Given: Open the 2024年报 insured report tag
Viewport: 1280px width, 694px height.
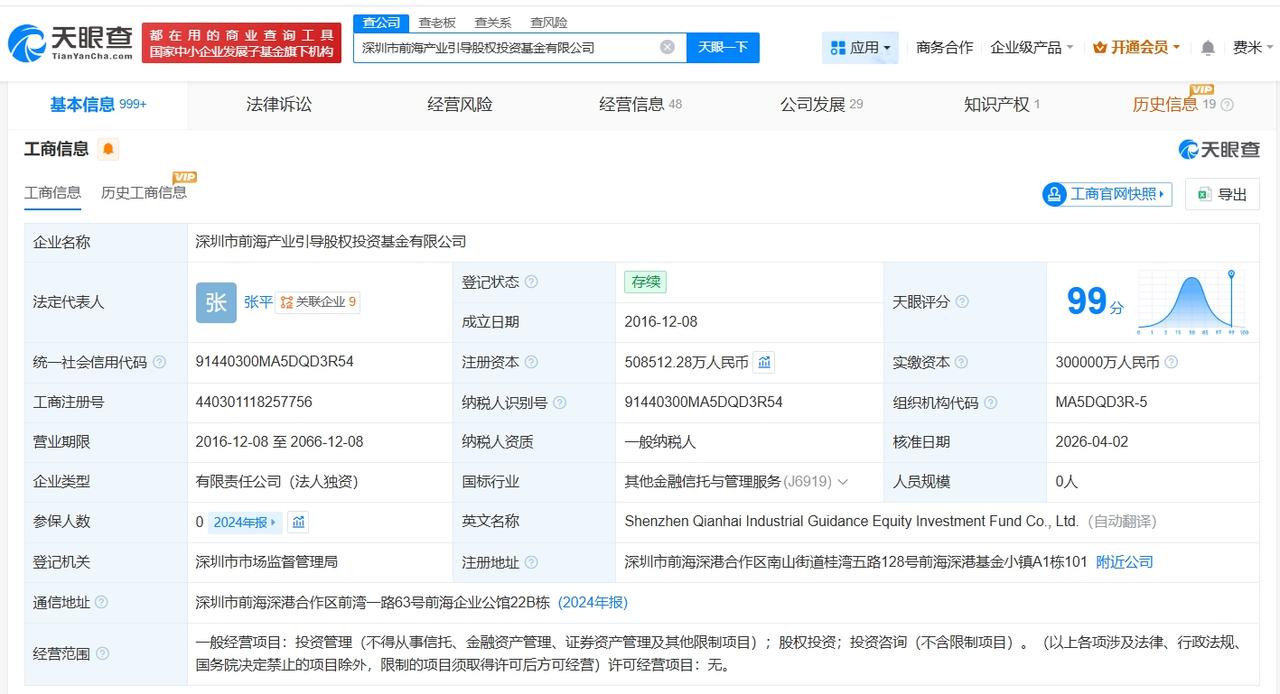Looking at the screenshot, I should coord(245,522).
